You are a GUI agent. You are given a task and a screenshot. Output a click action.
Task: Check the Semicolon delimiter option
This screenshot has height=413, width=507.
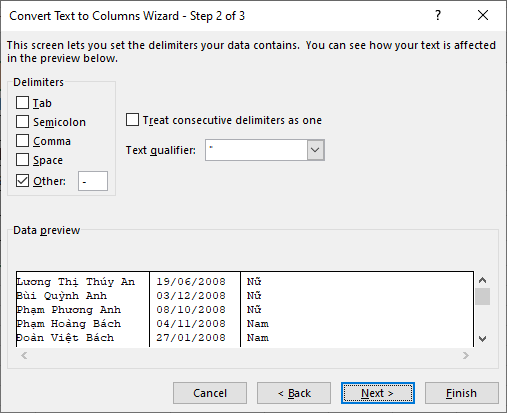pyautogui.click(x=22, y=122)
